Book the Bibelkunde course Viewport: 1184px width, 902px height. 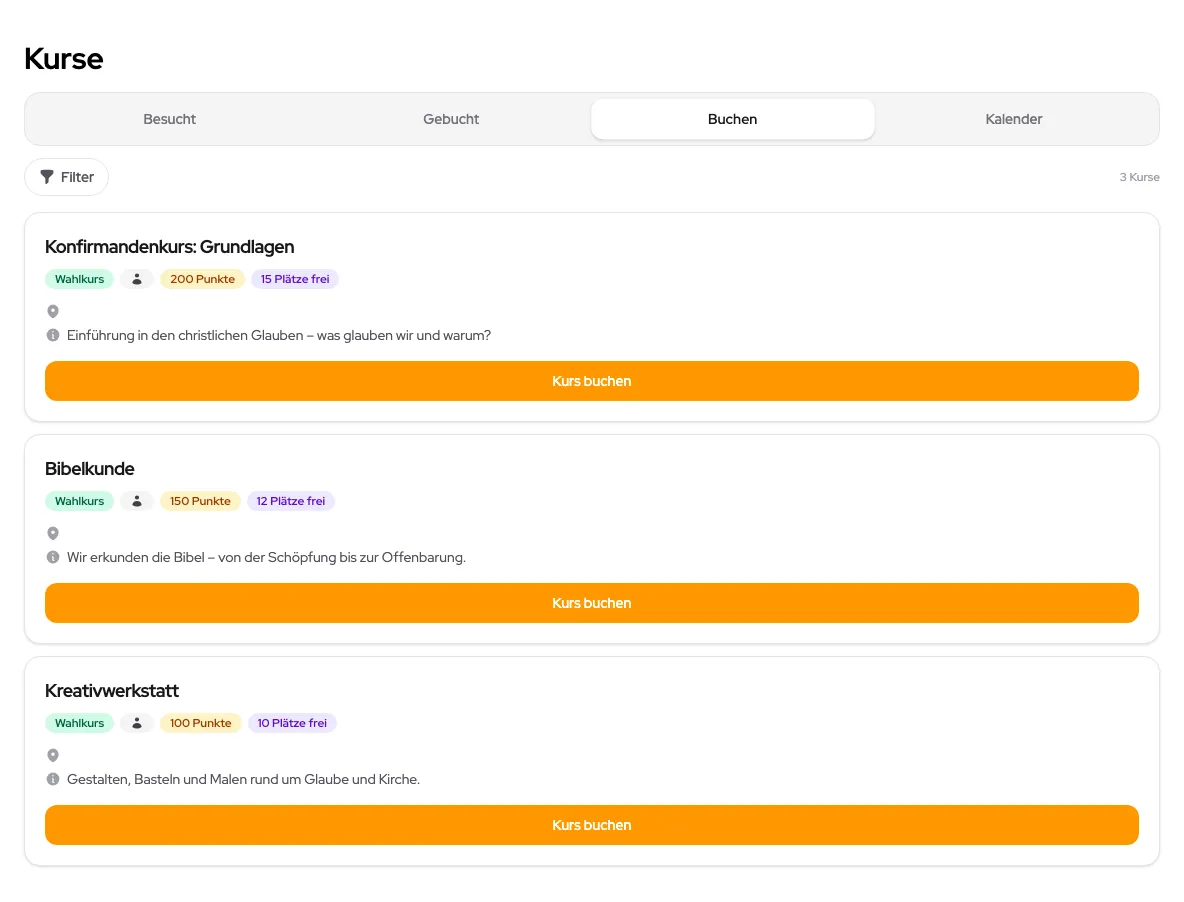(x=592, y=603)
